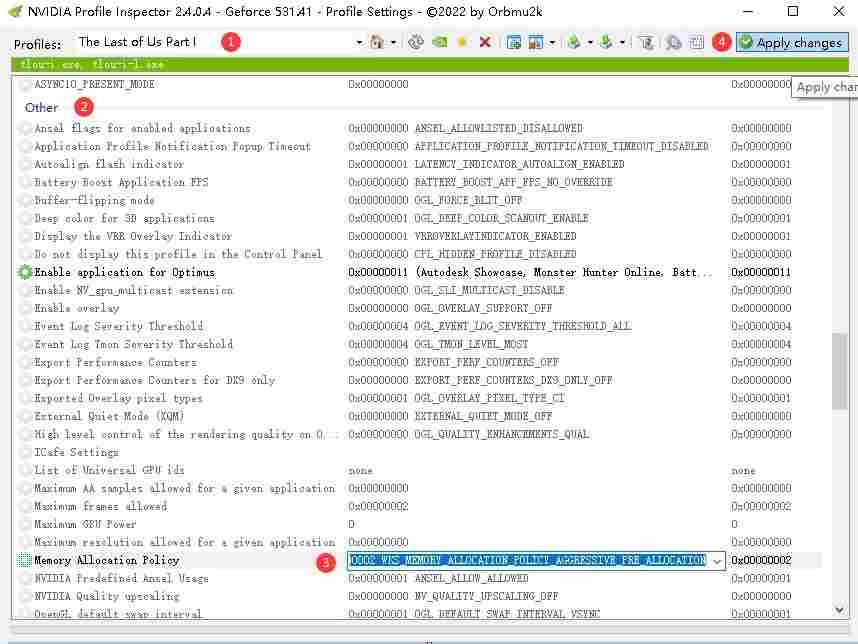
Task: Select 'Exported Overlay pixel types' setting
Action: point(118,398)
